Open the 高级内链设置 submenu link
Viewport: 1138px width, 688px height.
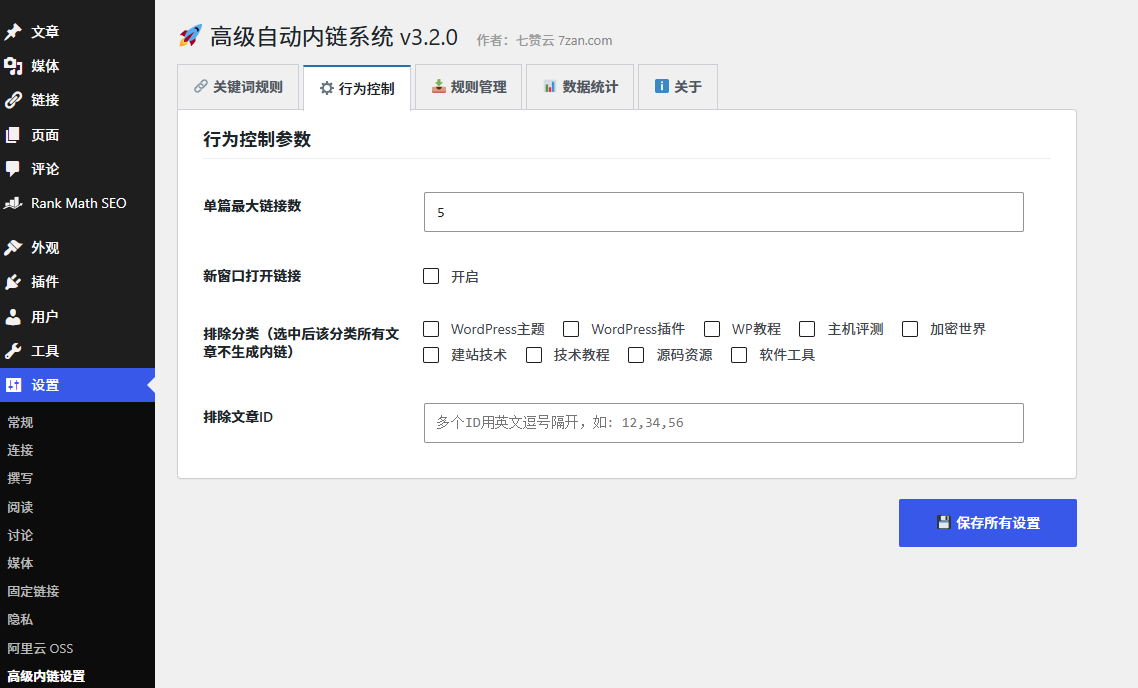pos(46,676)
